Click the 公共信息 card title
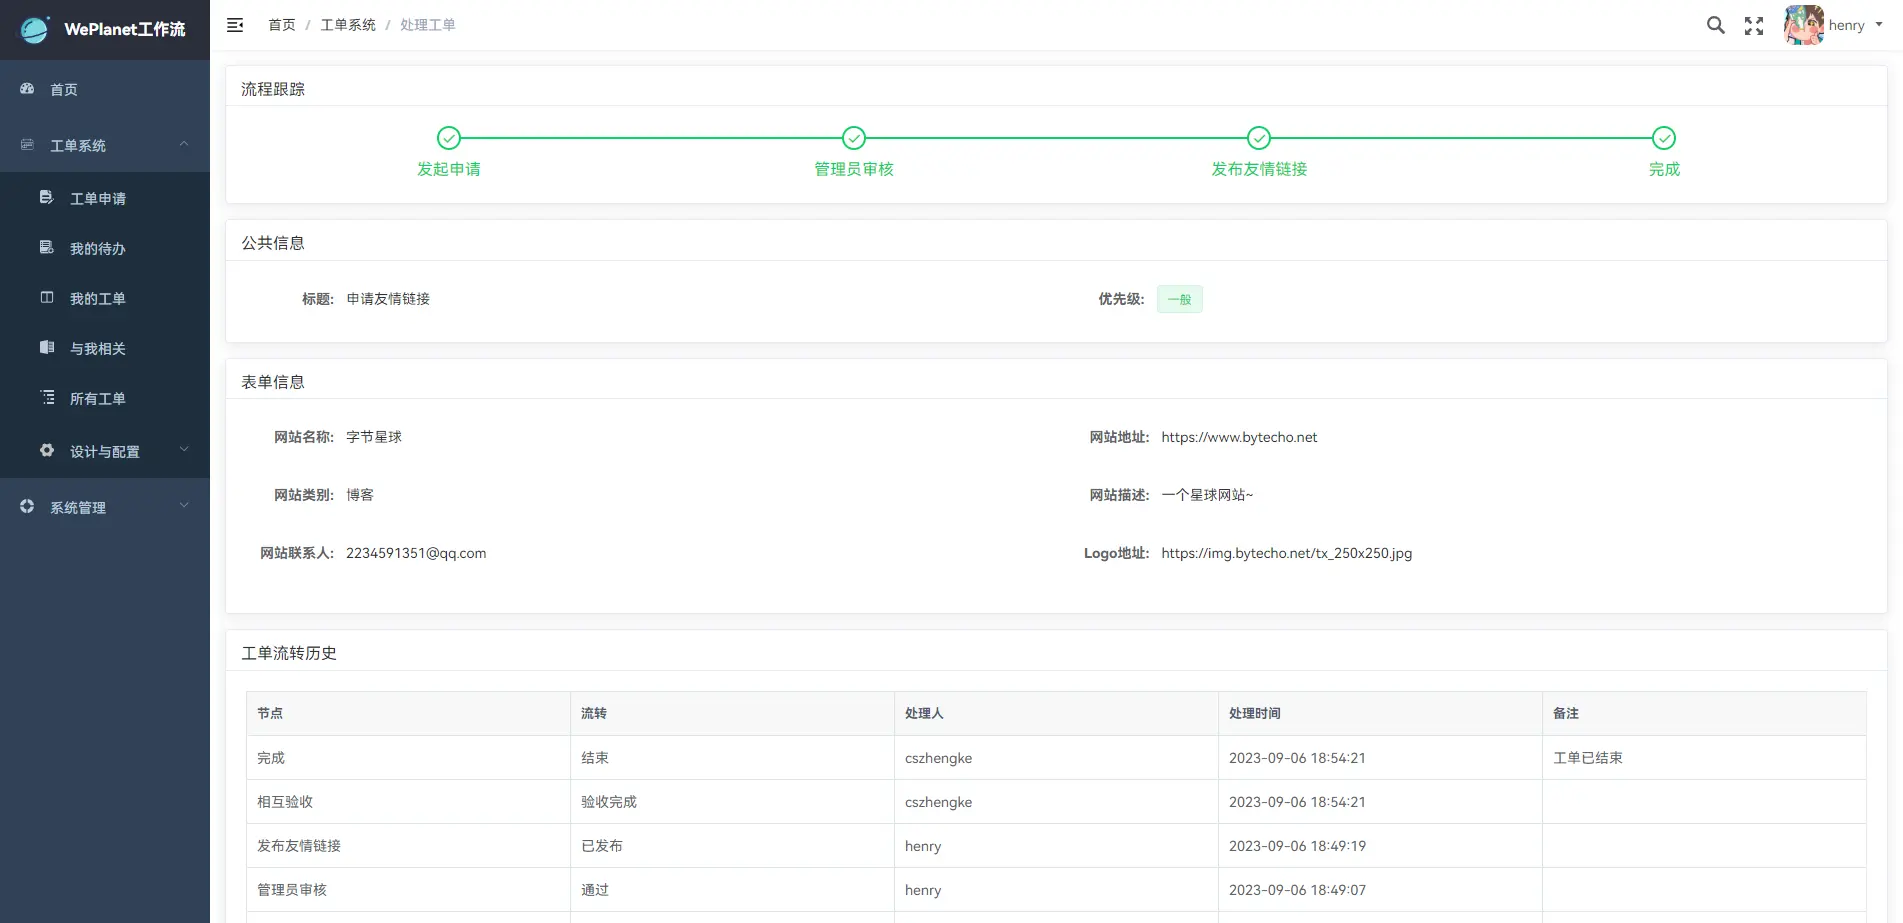This screenshot has height=923, width=1903. coord(273,243)
